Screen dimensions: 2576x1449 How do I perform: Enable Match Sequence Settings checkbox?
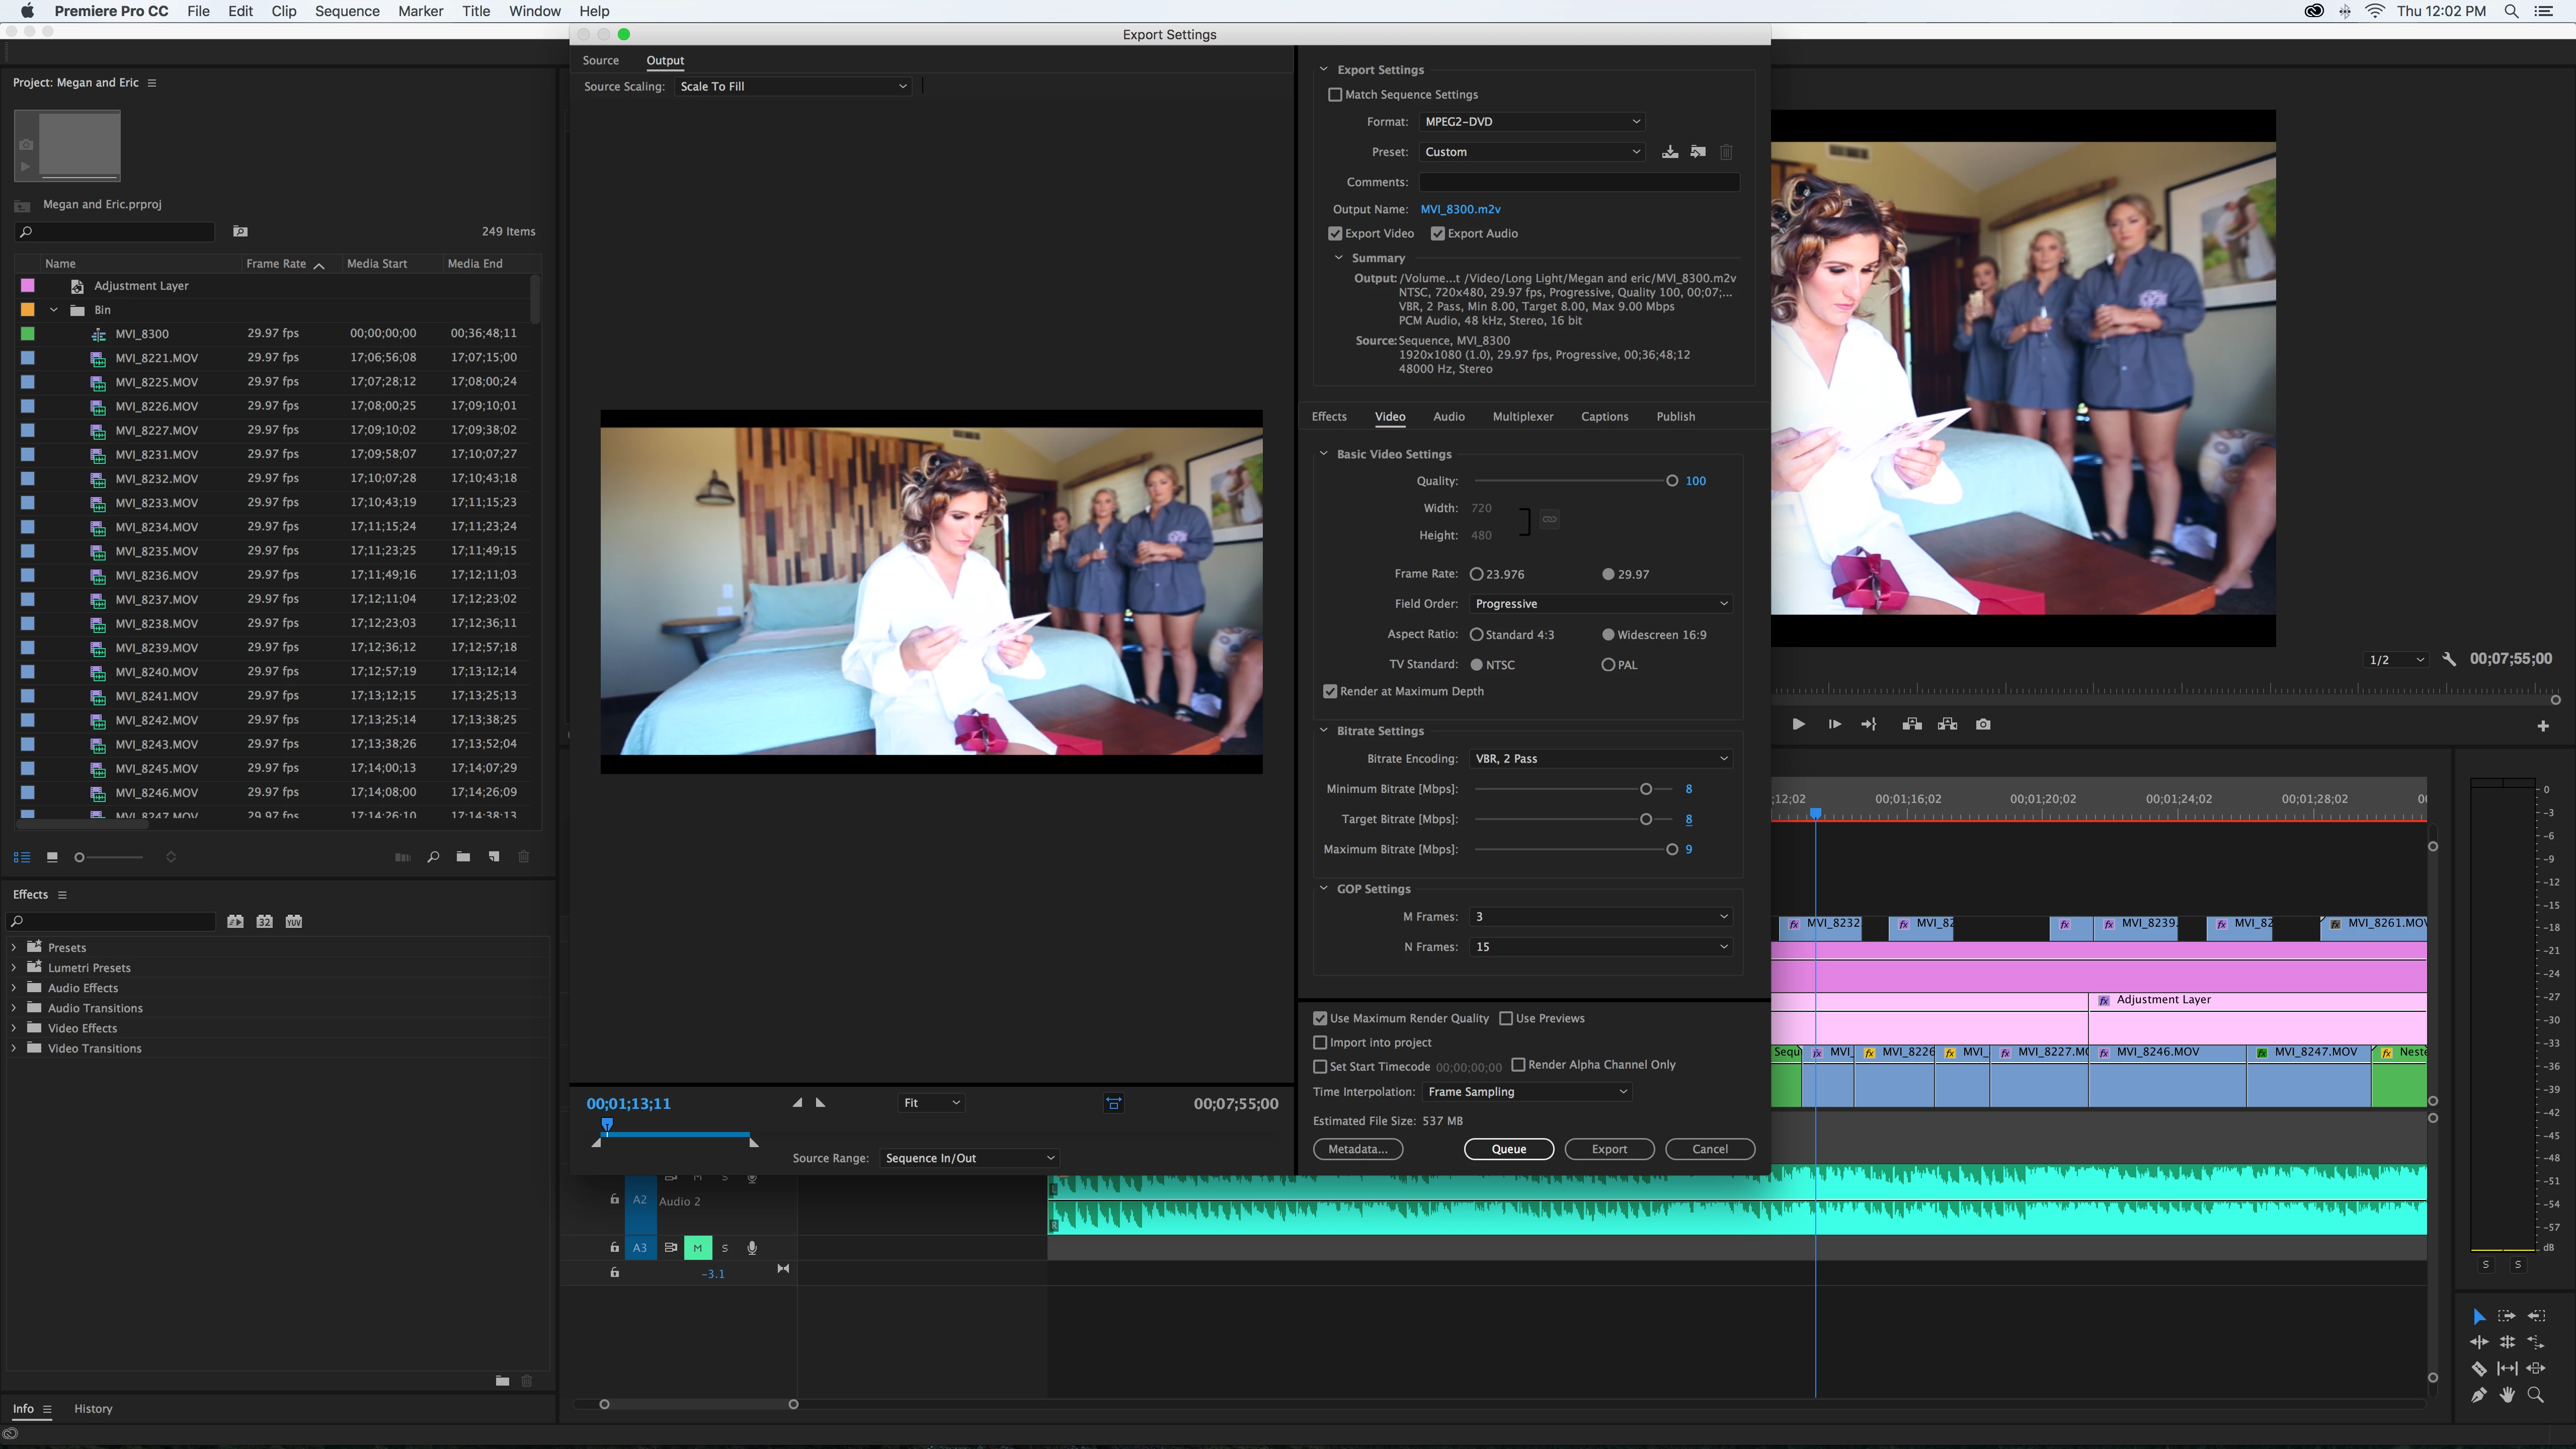(1335, 95)
